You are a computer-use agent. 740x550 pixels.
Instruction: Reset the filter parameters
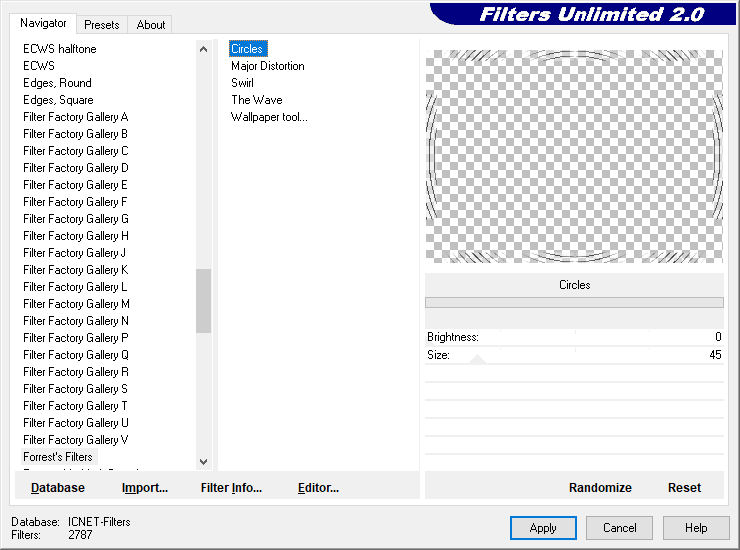pyautogui.click(x=684, y=488)
